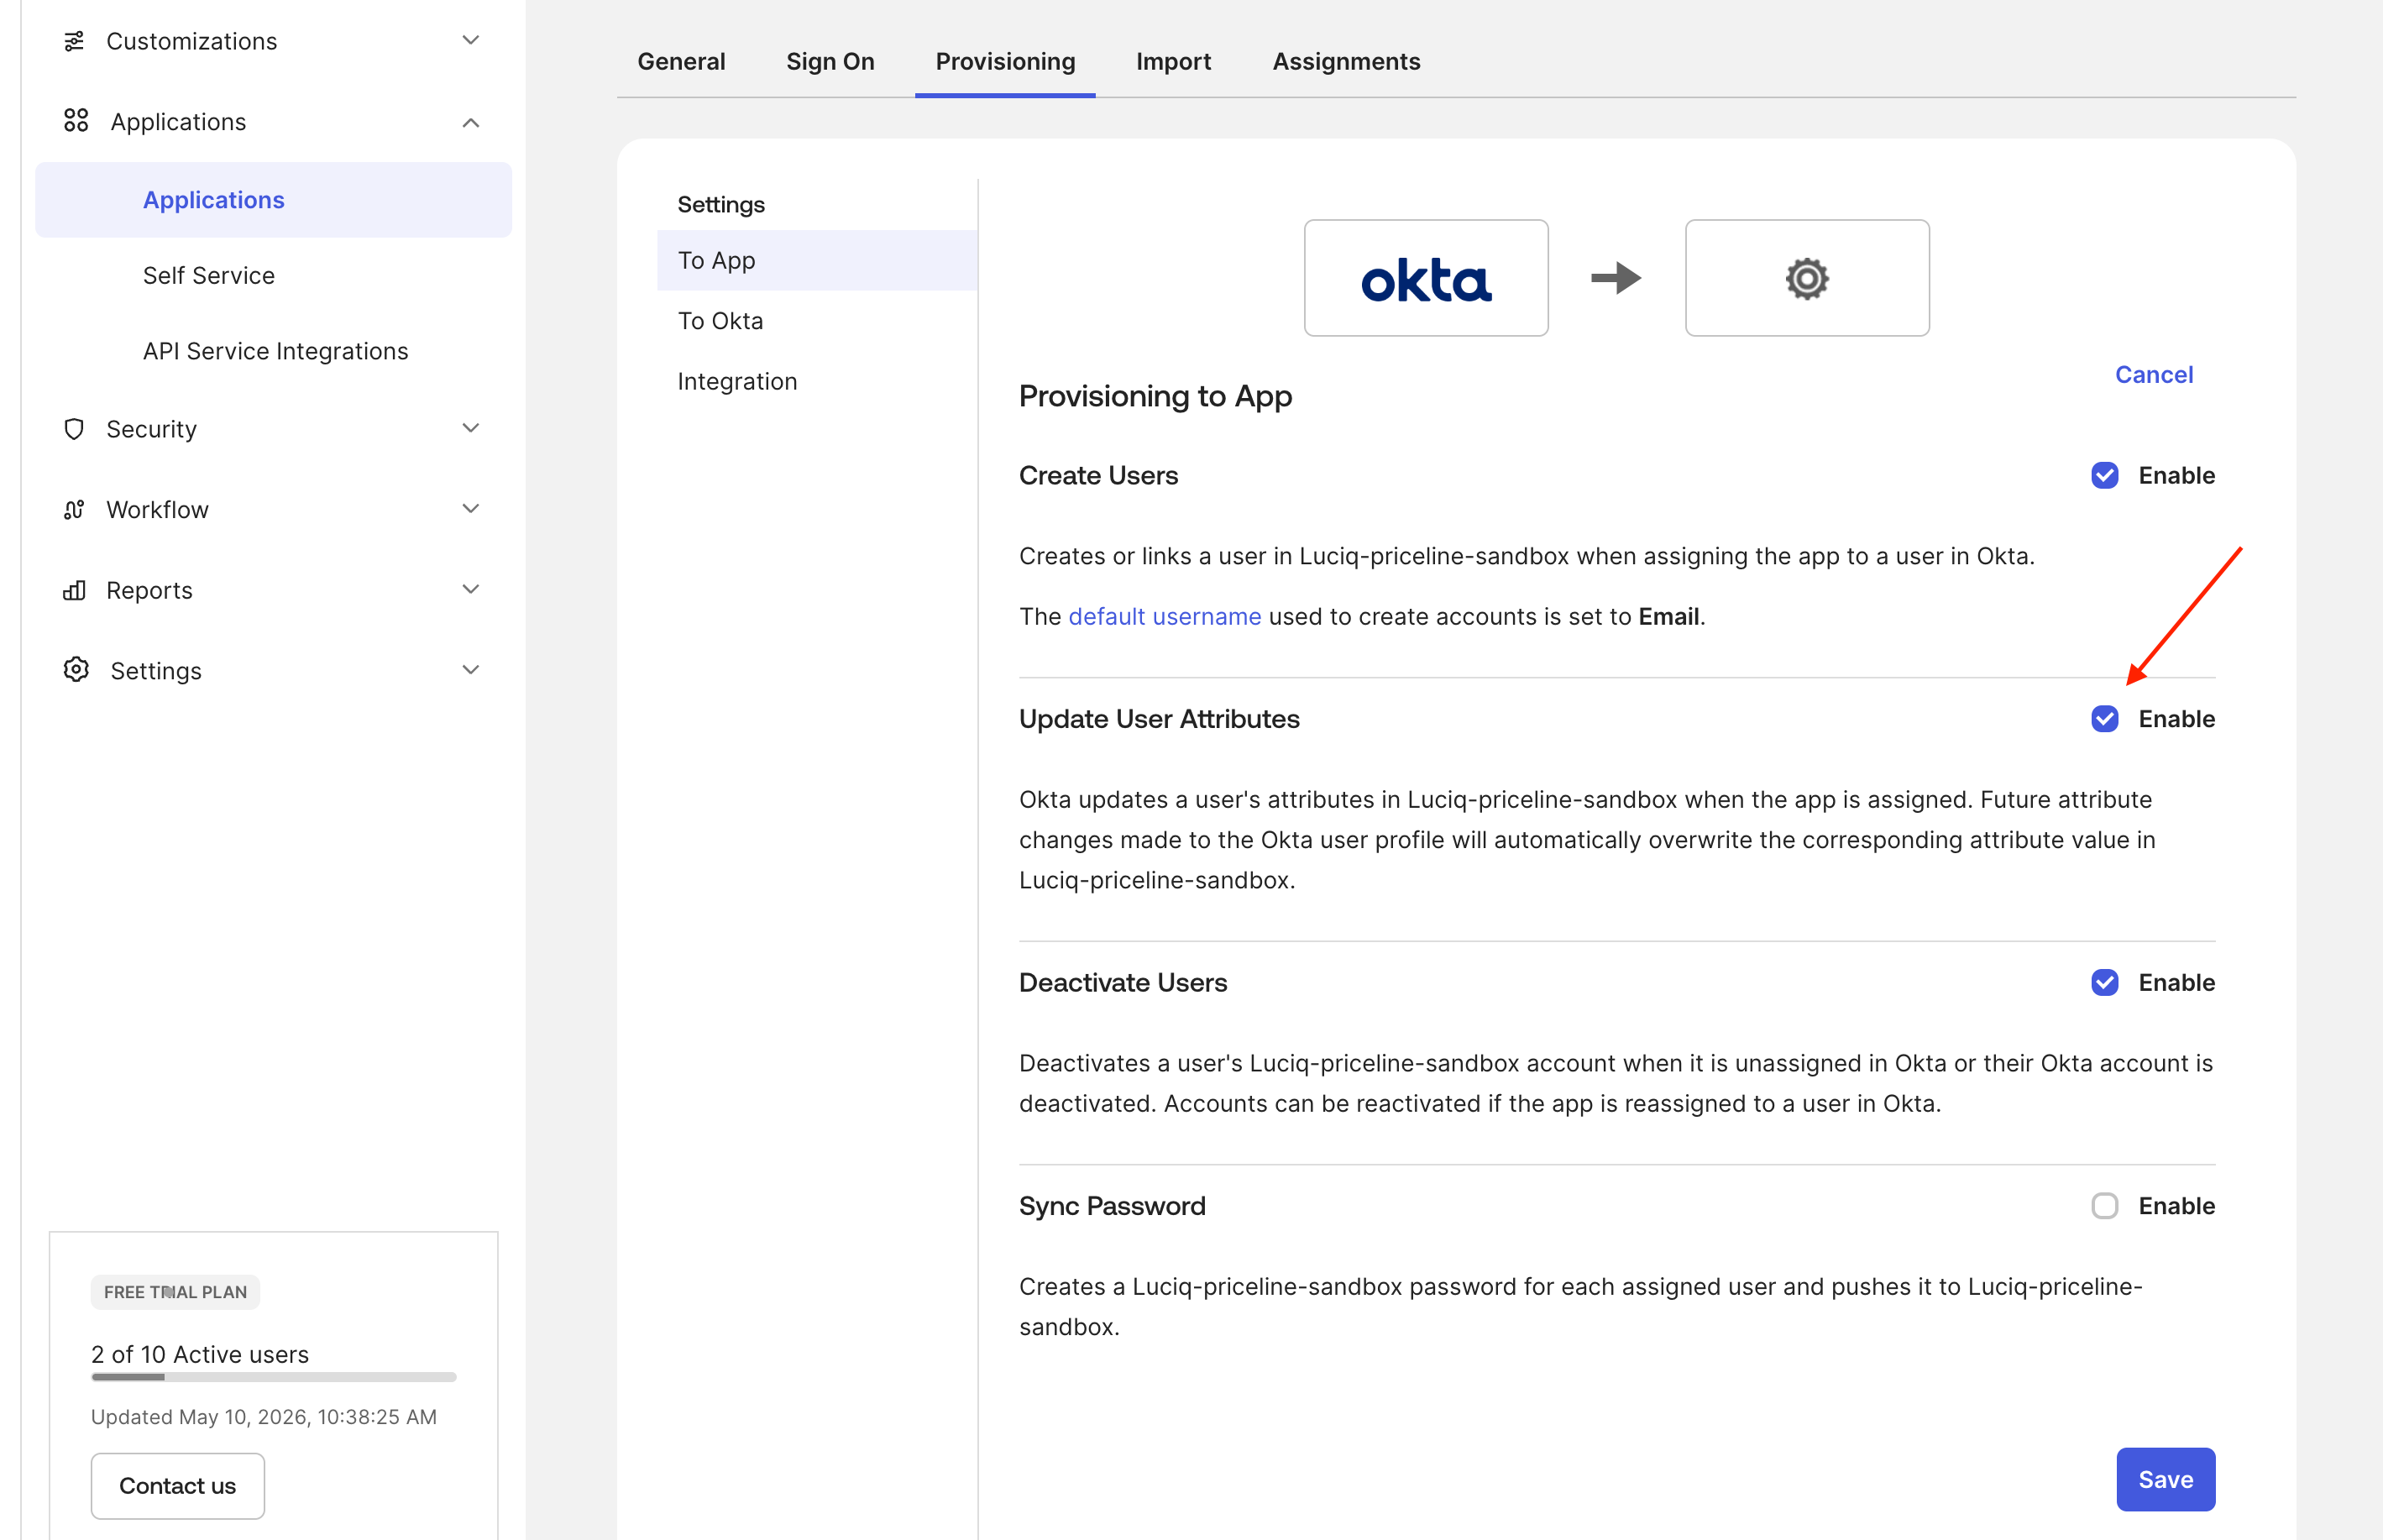Click the Okta logo box

(x=1426, y=278)
